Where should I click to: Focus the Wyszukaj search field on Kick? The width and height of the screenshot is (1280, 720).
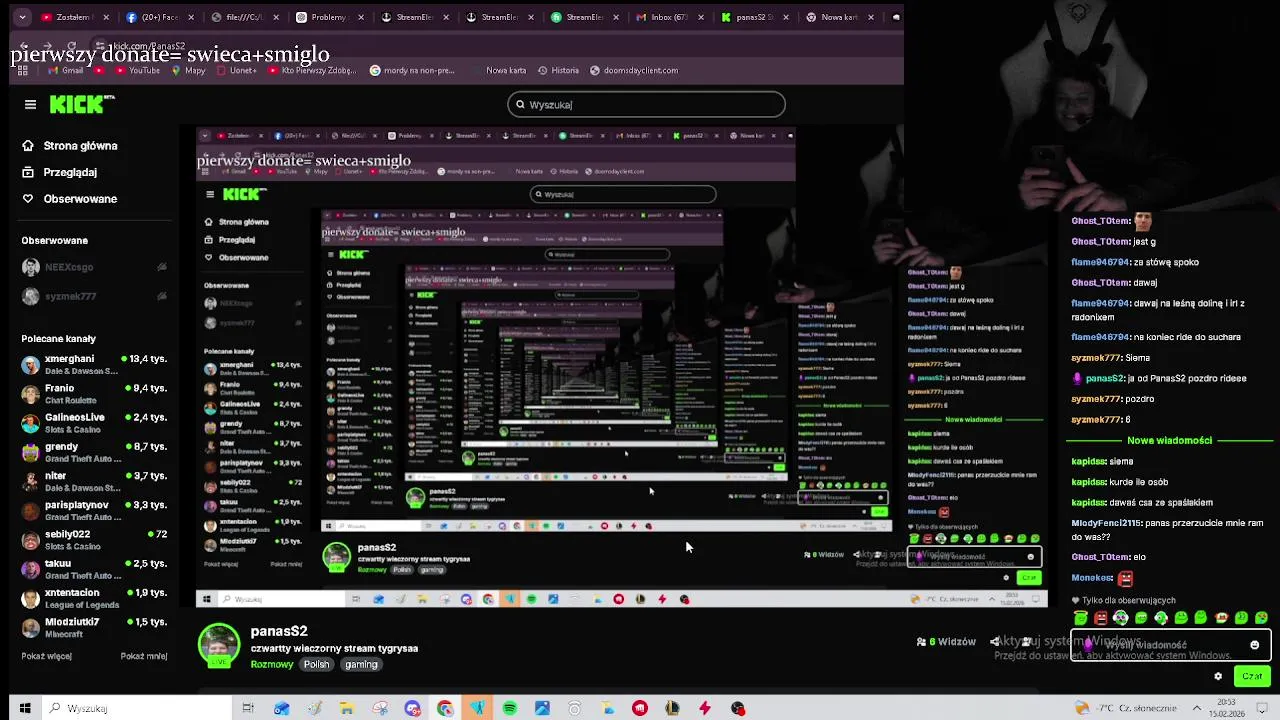click(646, 104)
